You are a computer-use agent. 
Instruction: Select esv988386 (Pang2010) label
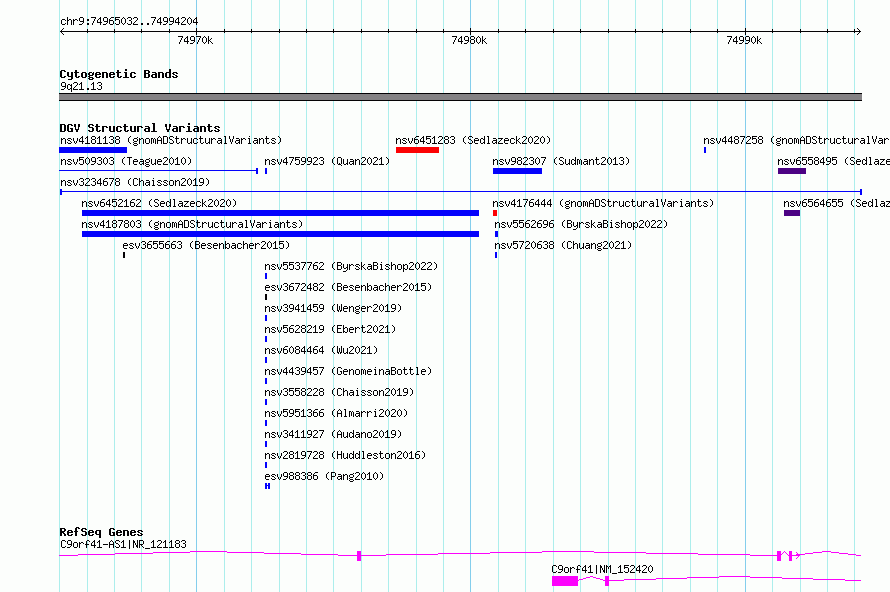pyautogui.click(x=324, y=476)
